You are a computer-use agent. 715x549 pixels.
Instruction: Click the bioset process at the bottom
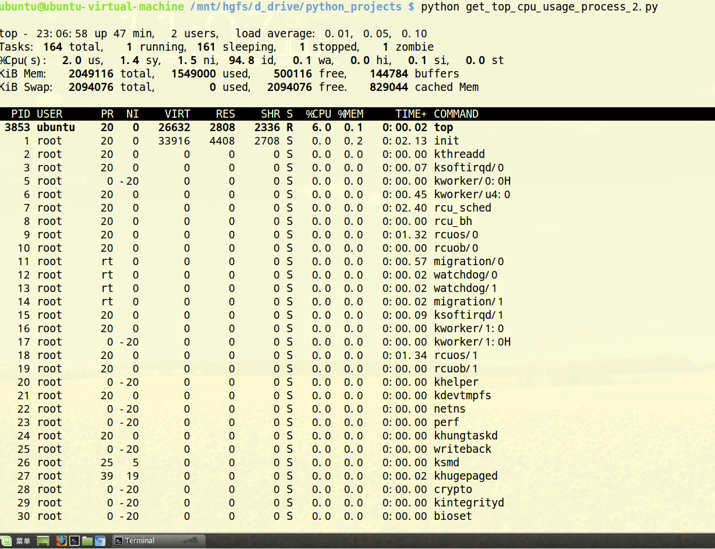click(452, 516)
